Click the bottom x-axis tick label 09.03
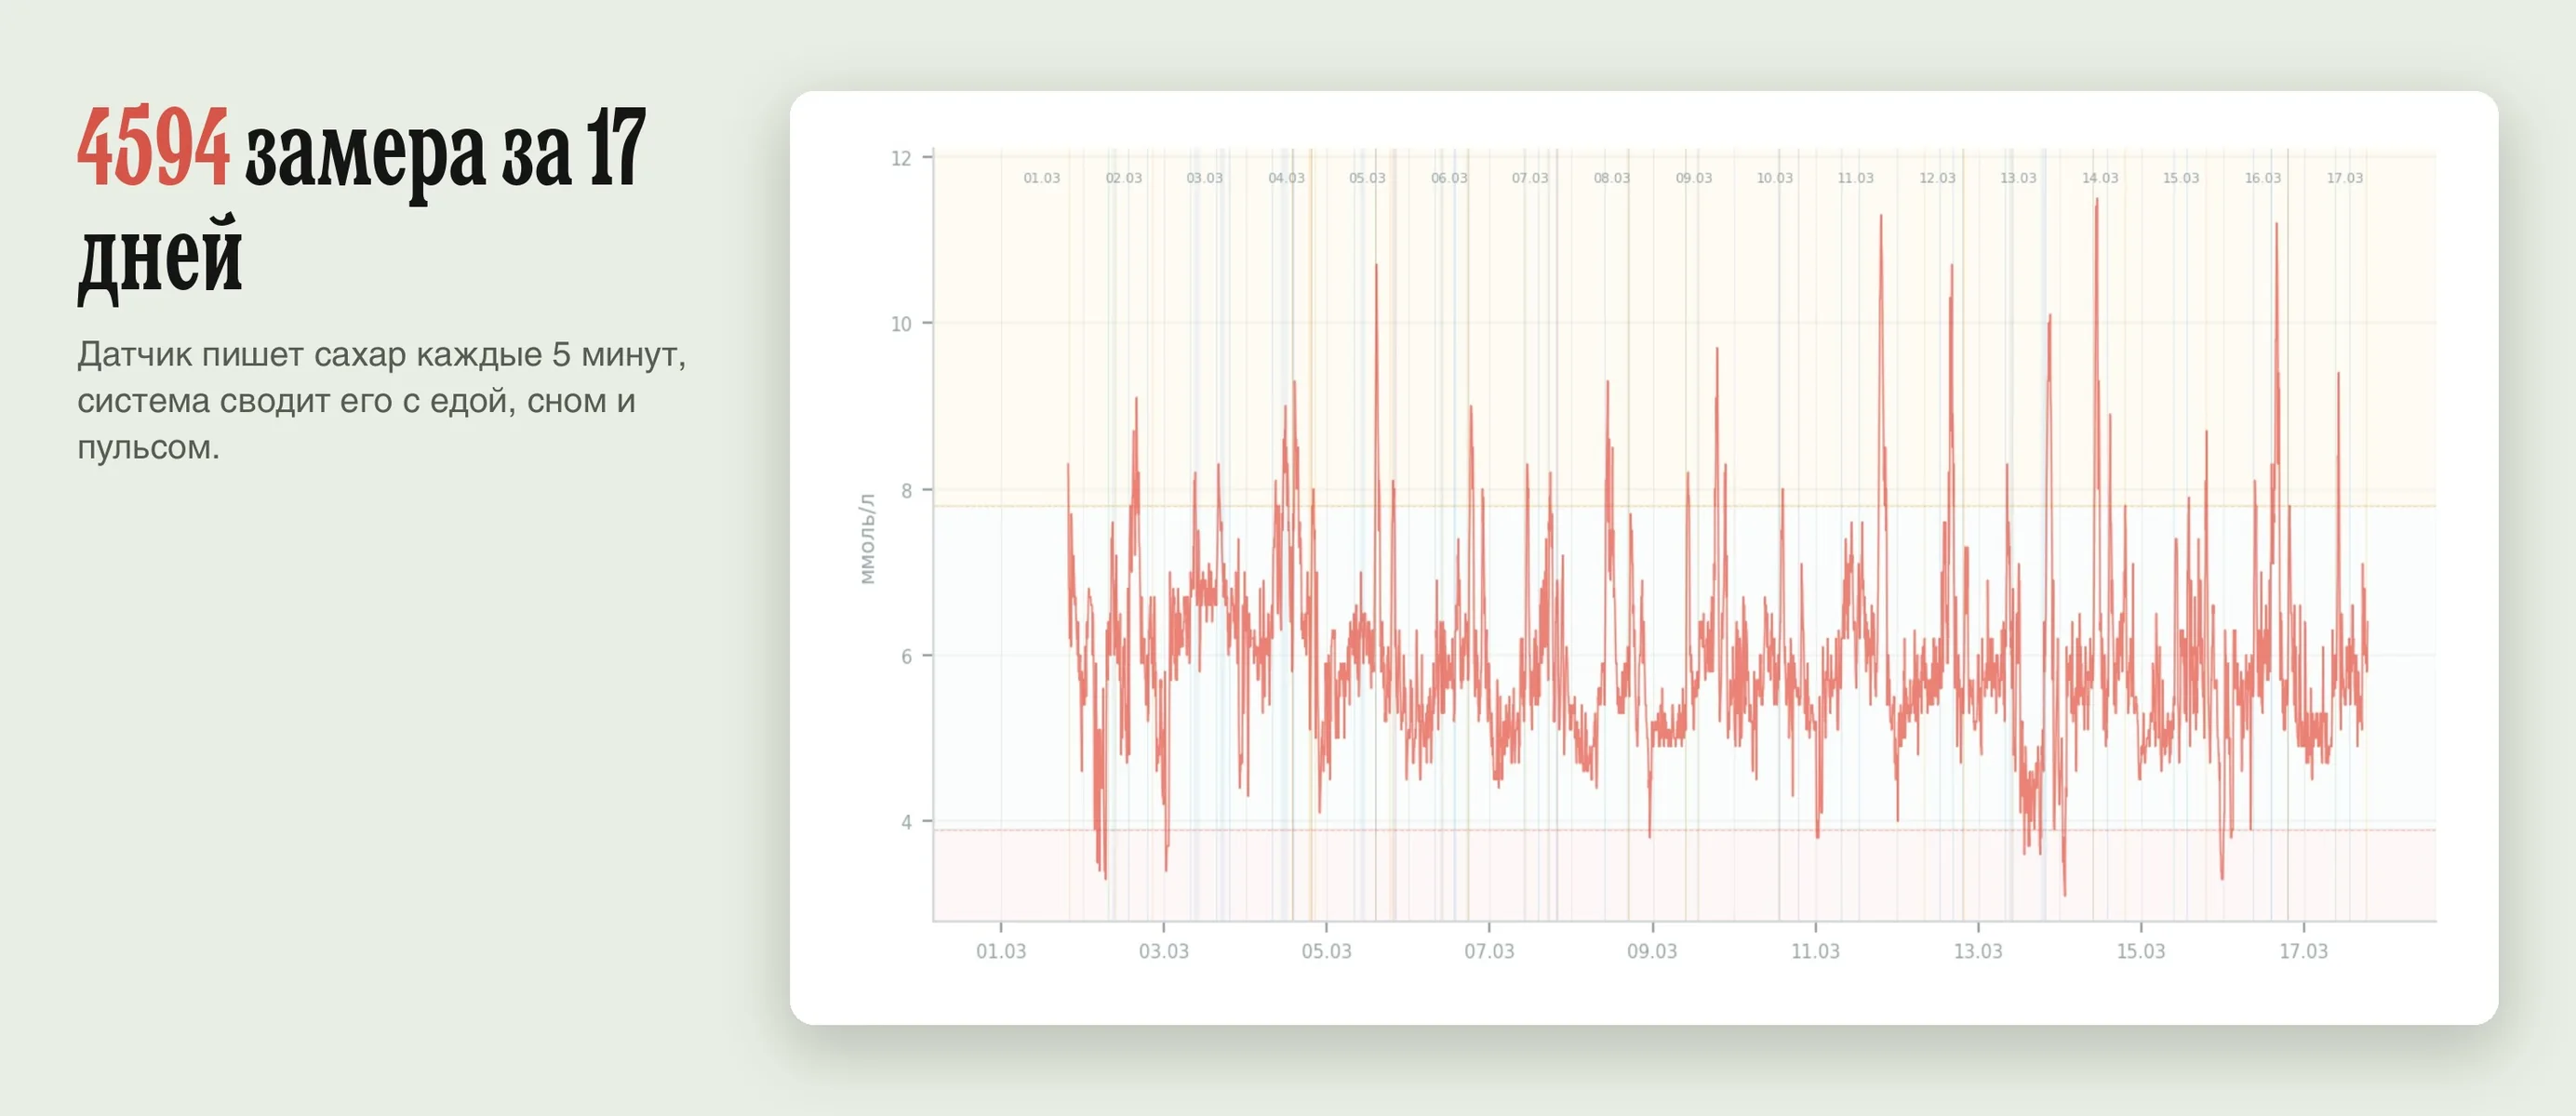This screenshot has height=1116, width=2576. click(x=1652, y=951)
